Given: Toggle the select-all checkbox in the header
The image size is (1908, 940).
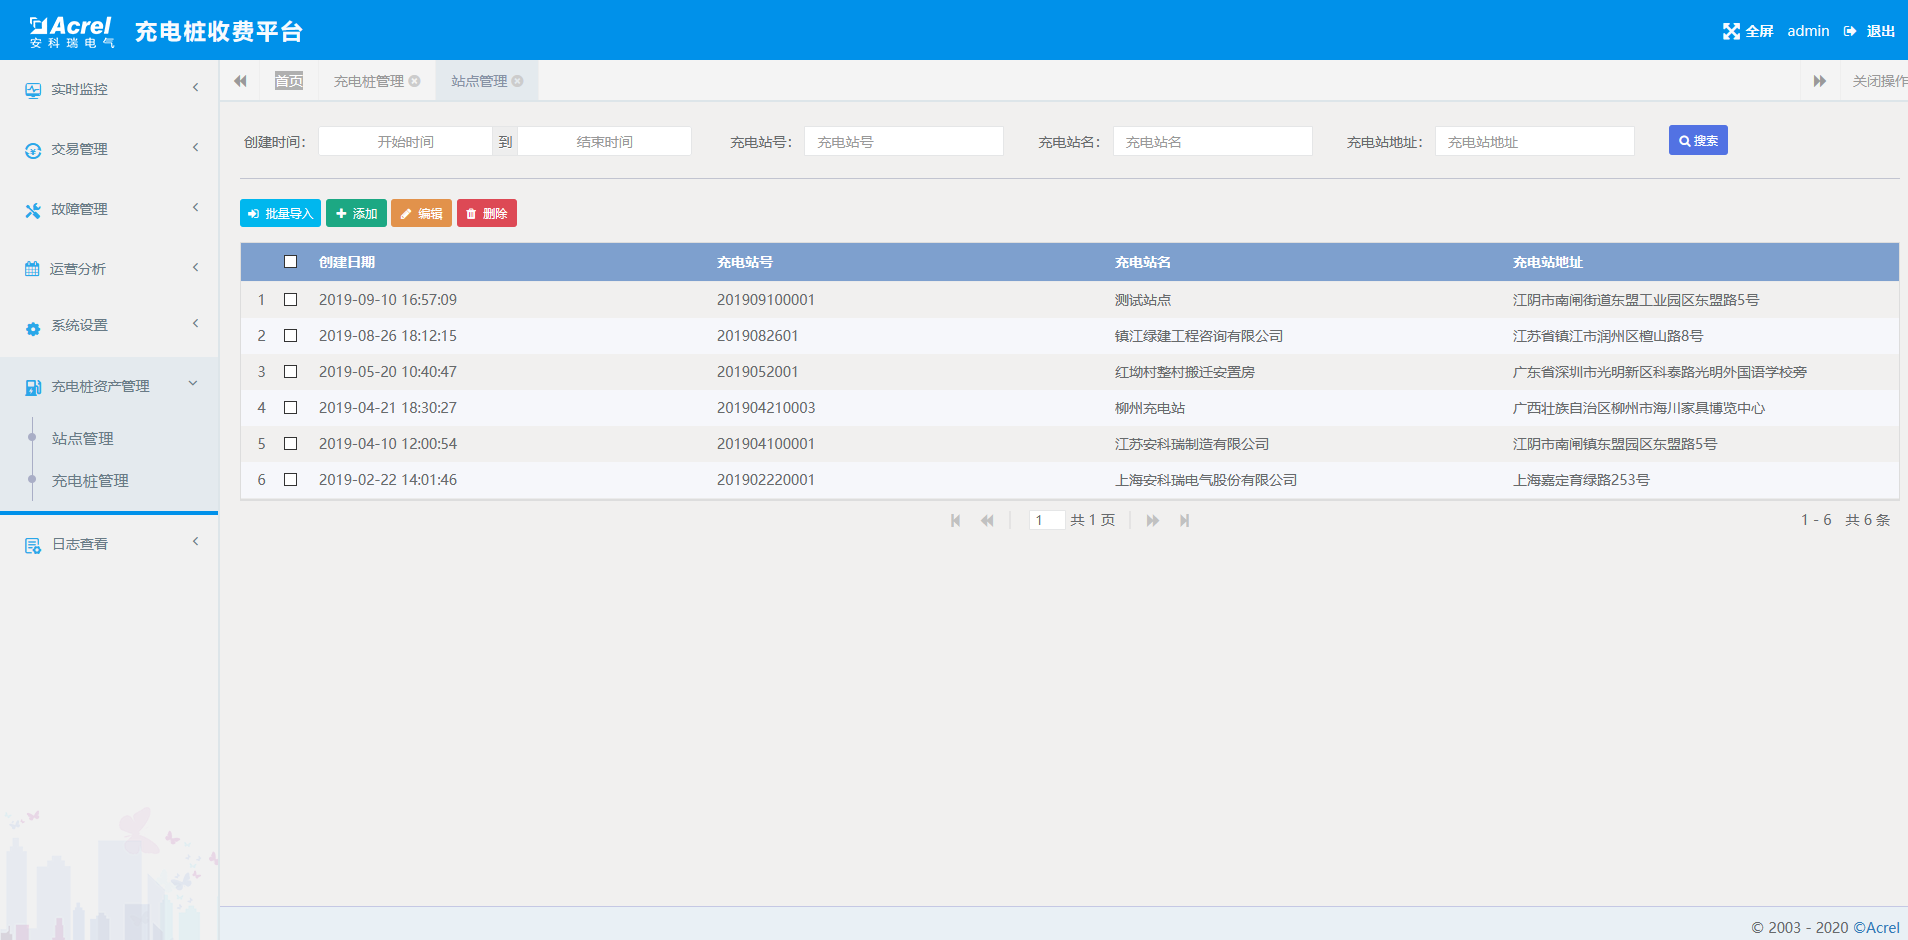Looking at the screenshot, I should pyautogui.click(x=290, y=262).
